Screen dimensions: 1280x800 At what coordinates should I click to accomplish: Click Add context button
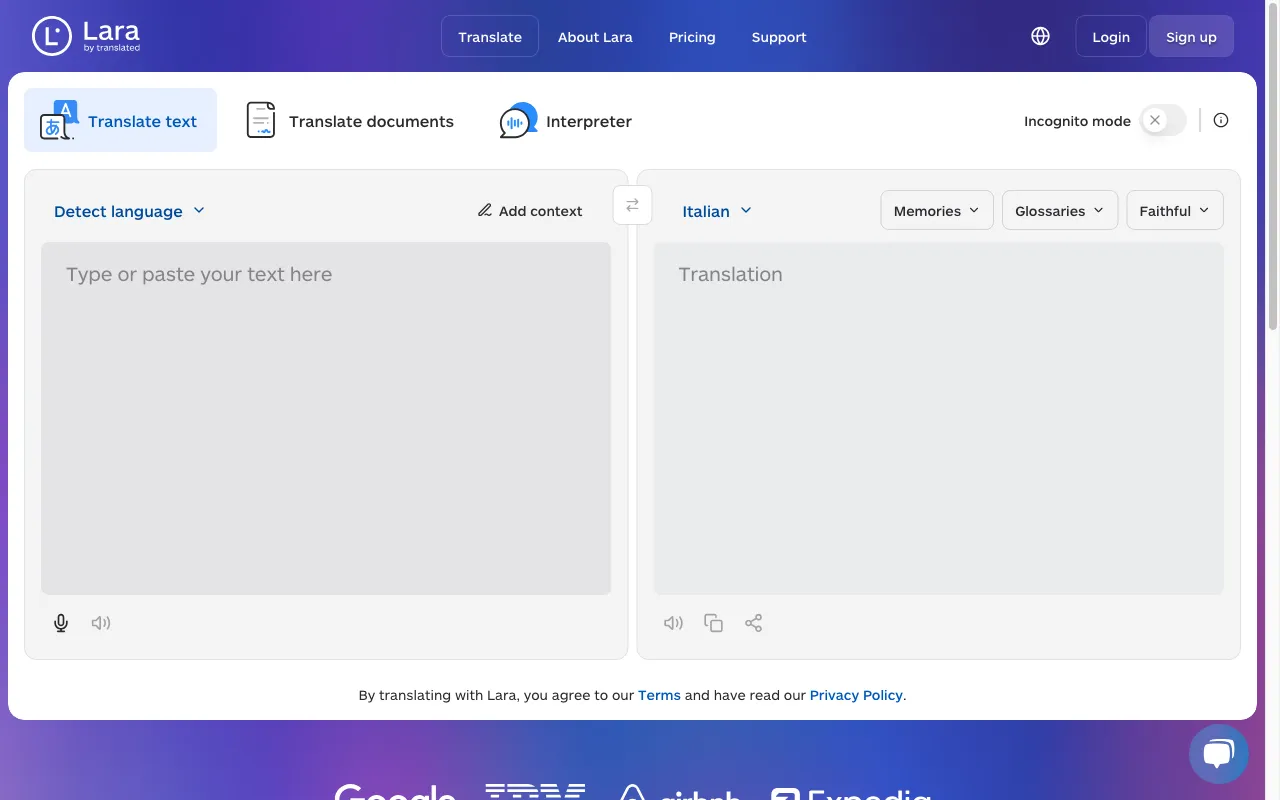[x=530, y=210]
